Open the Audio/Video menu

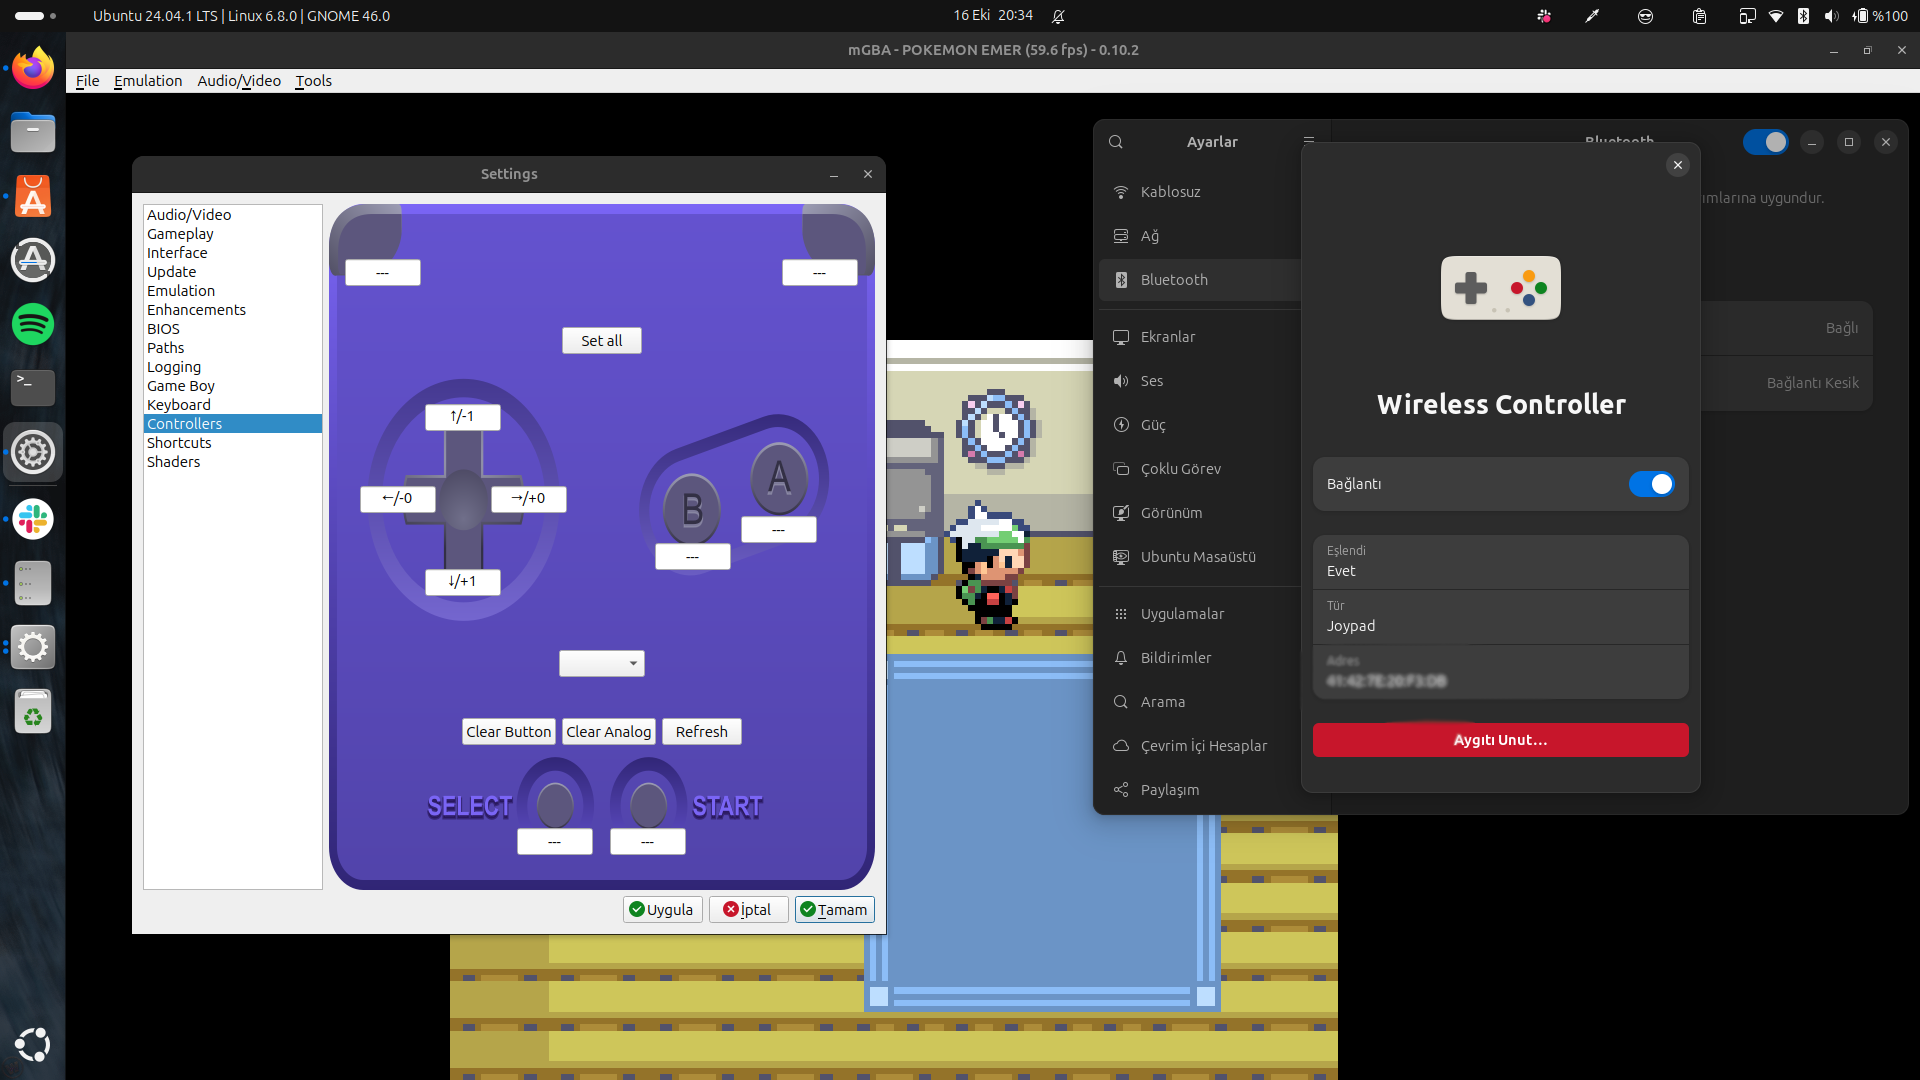[x=239, y=81]
